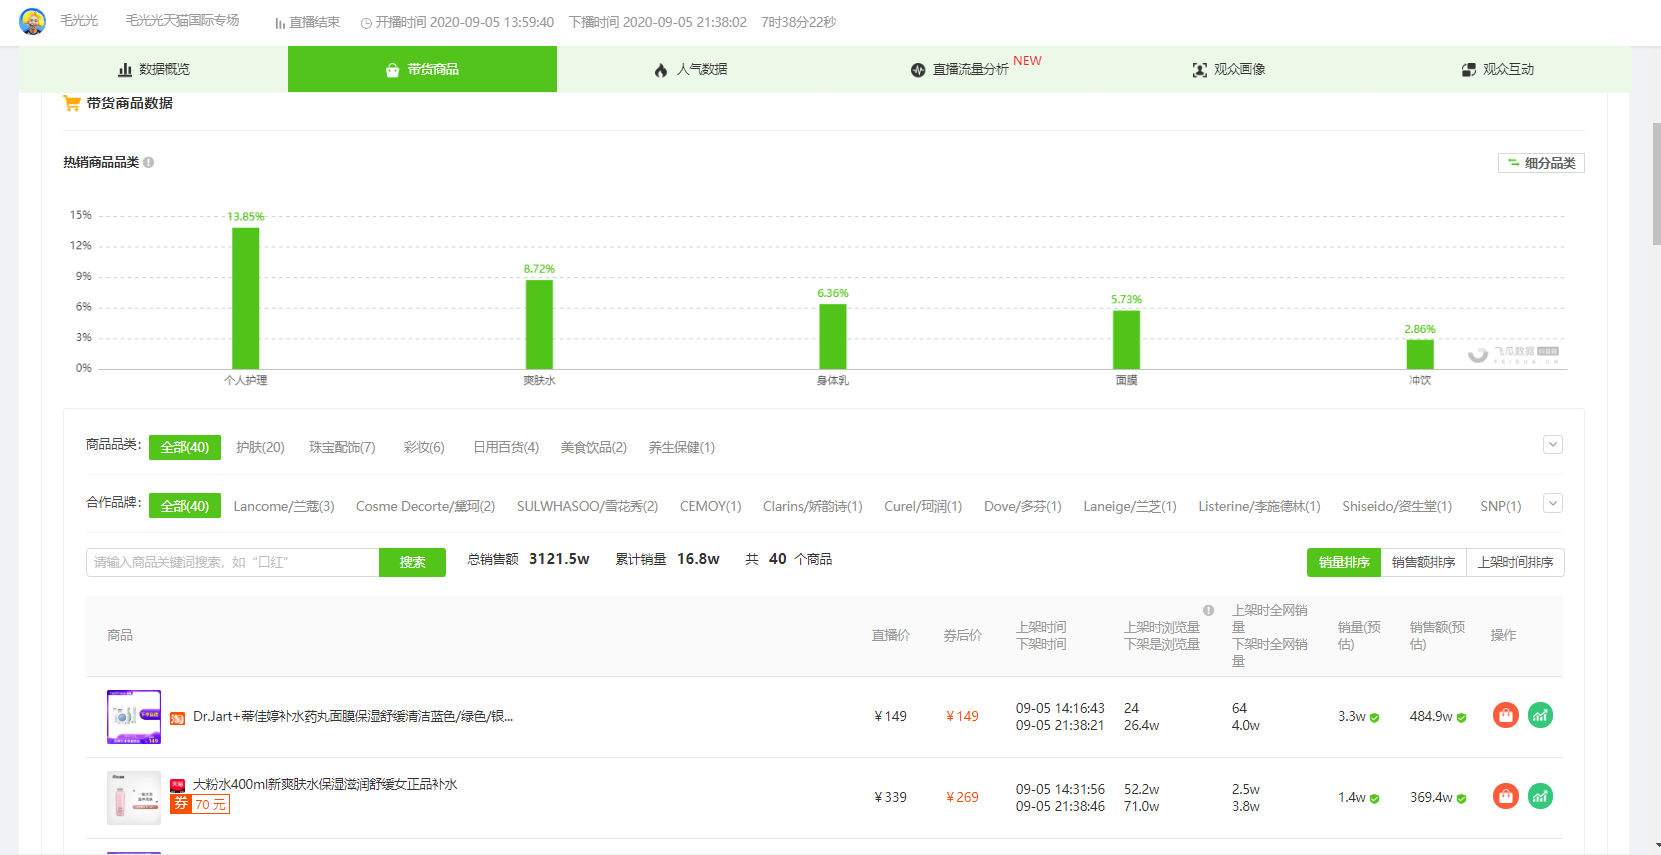The image size is (1661, 855).
Task: Click verified icon next to 484.9w
Action: point(1461,718)
